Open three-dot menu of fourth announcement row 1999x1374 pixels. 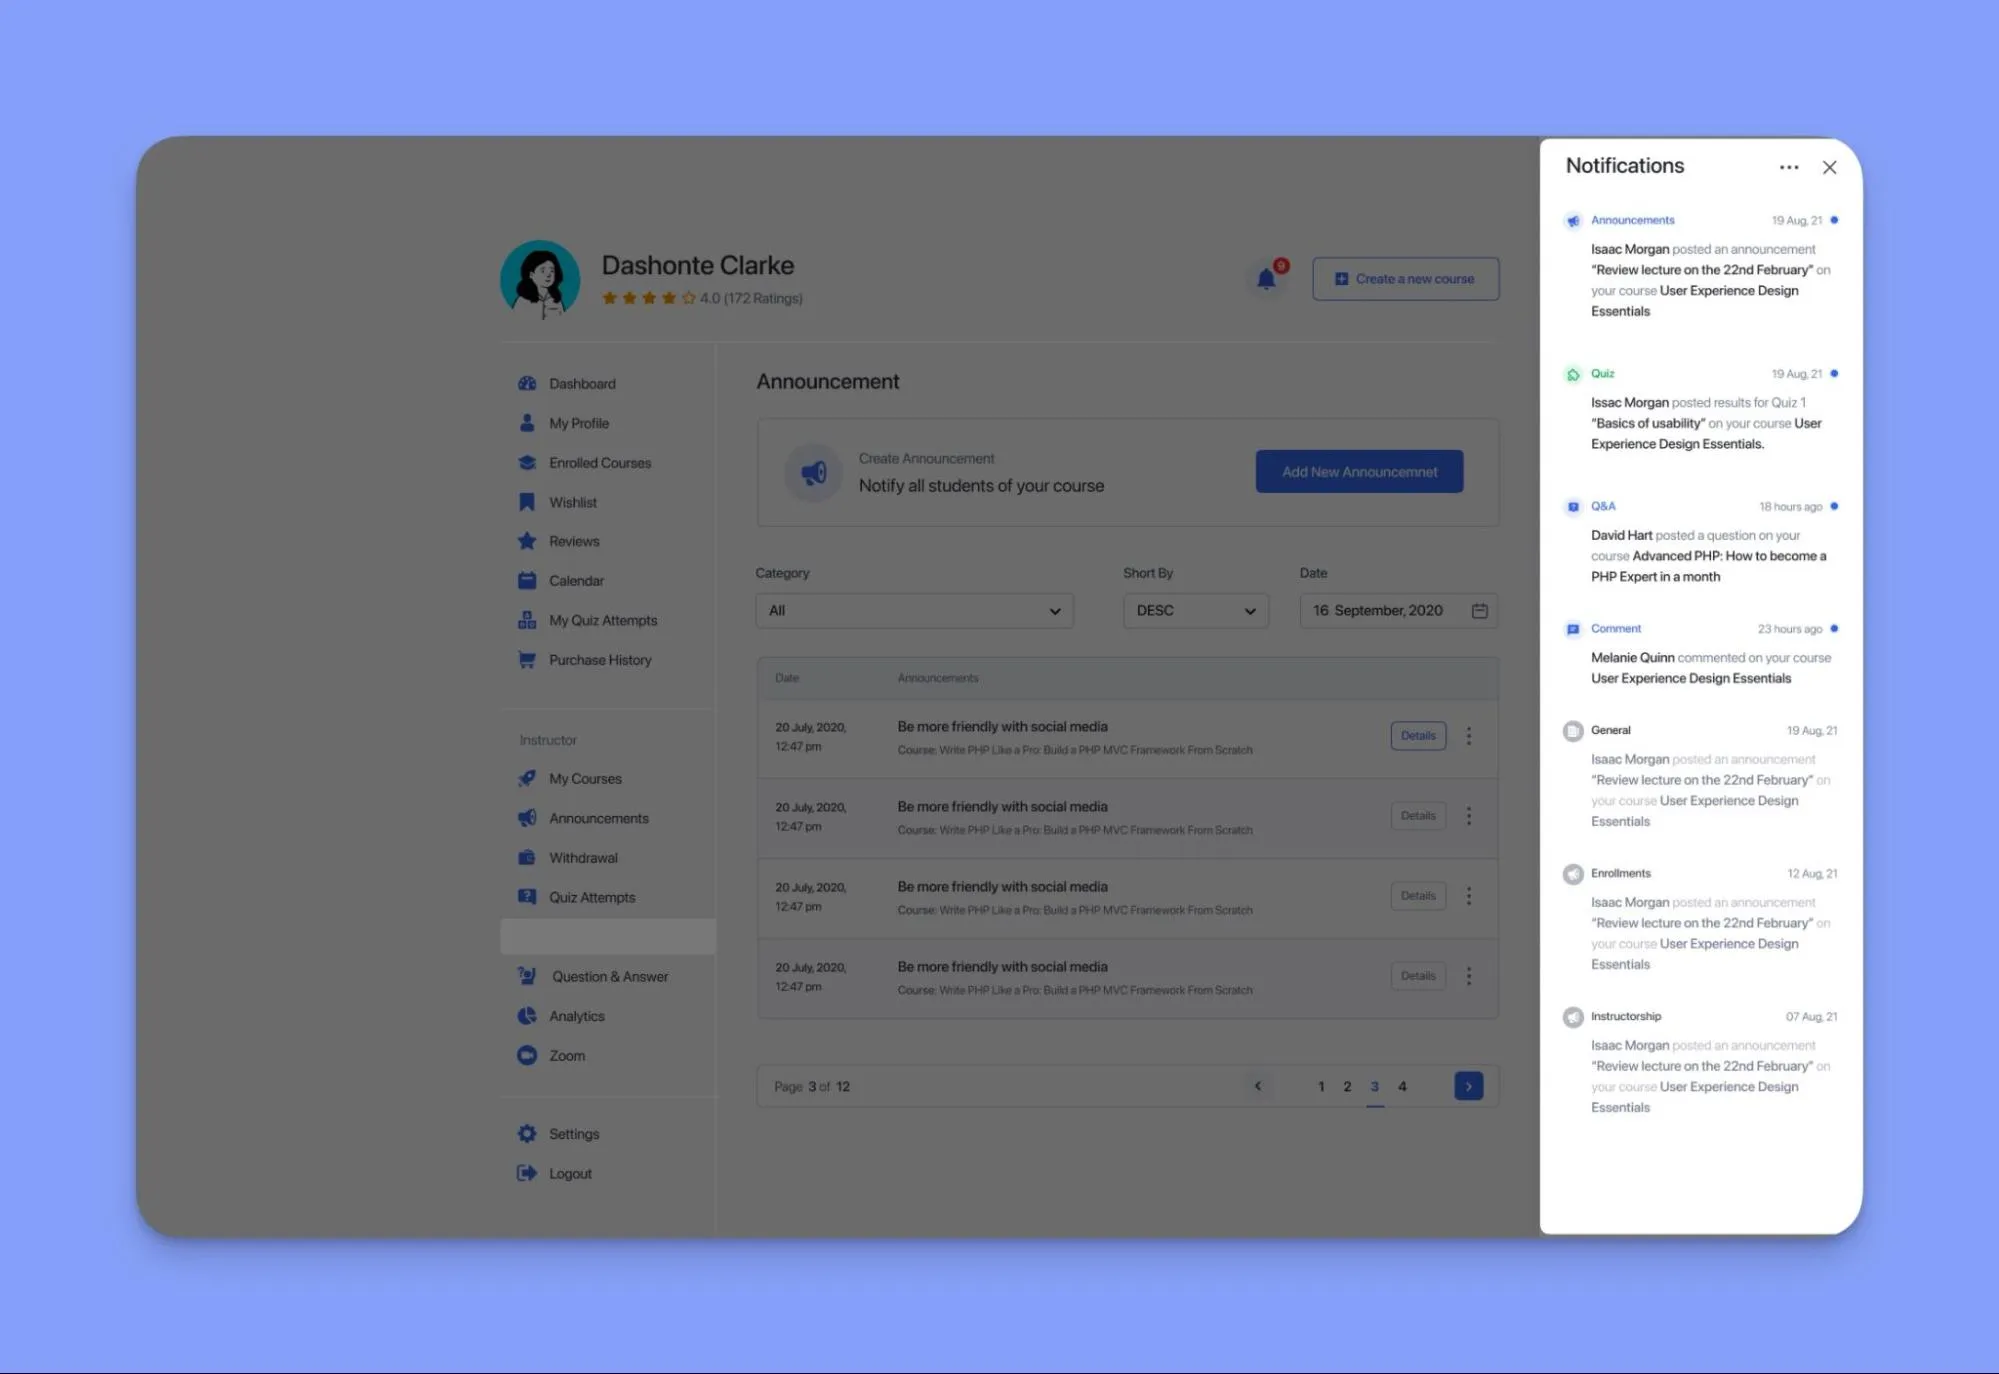pyautogui.click(x=1469, y=976)
